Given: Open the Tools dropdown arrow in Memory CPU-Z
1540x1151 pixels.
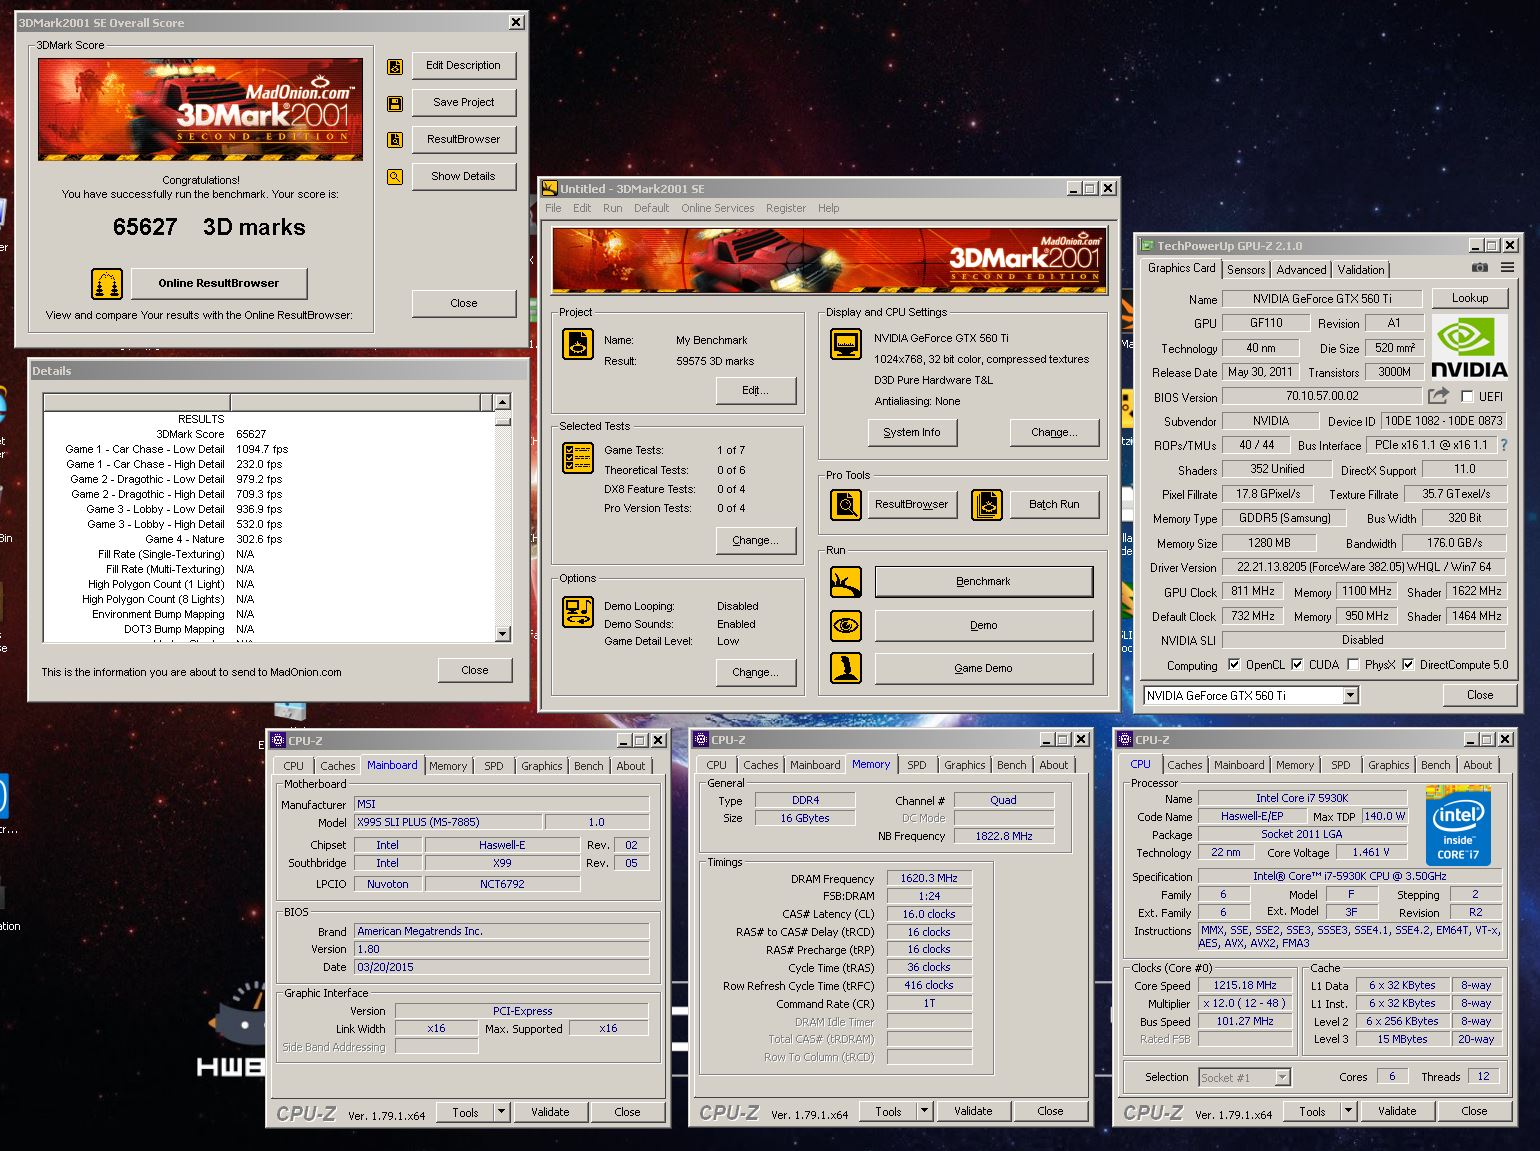Looking at the screenshot, I should (x=924, y=1111).
